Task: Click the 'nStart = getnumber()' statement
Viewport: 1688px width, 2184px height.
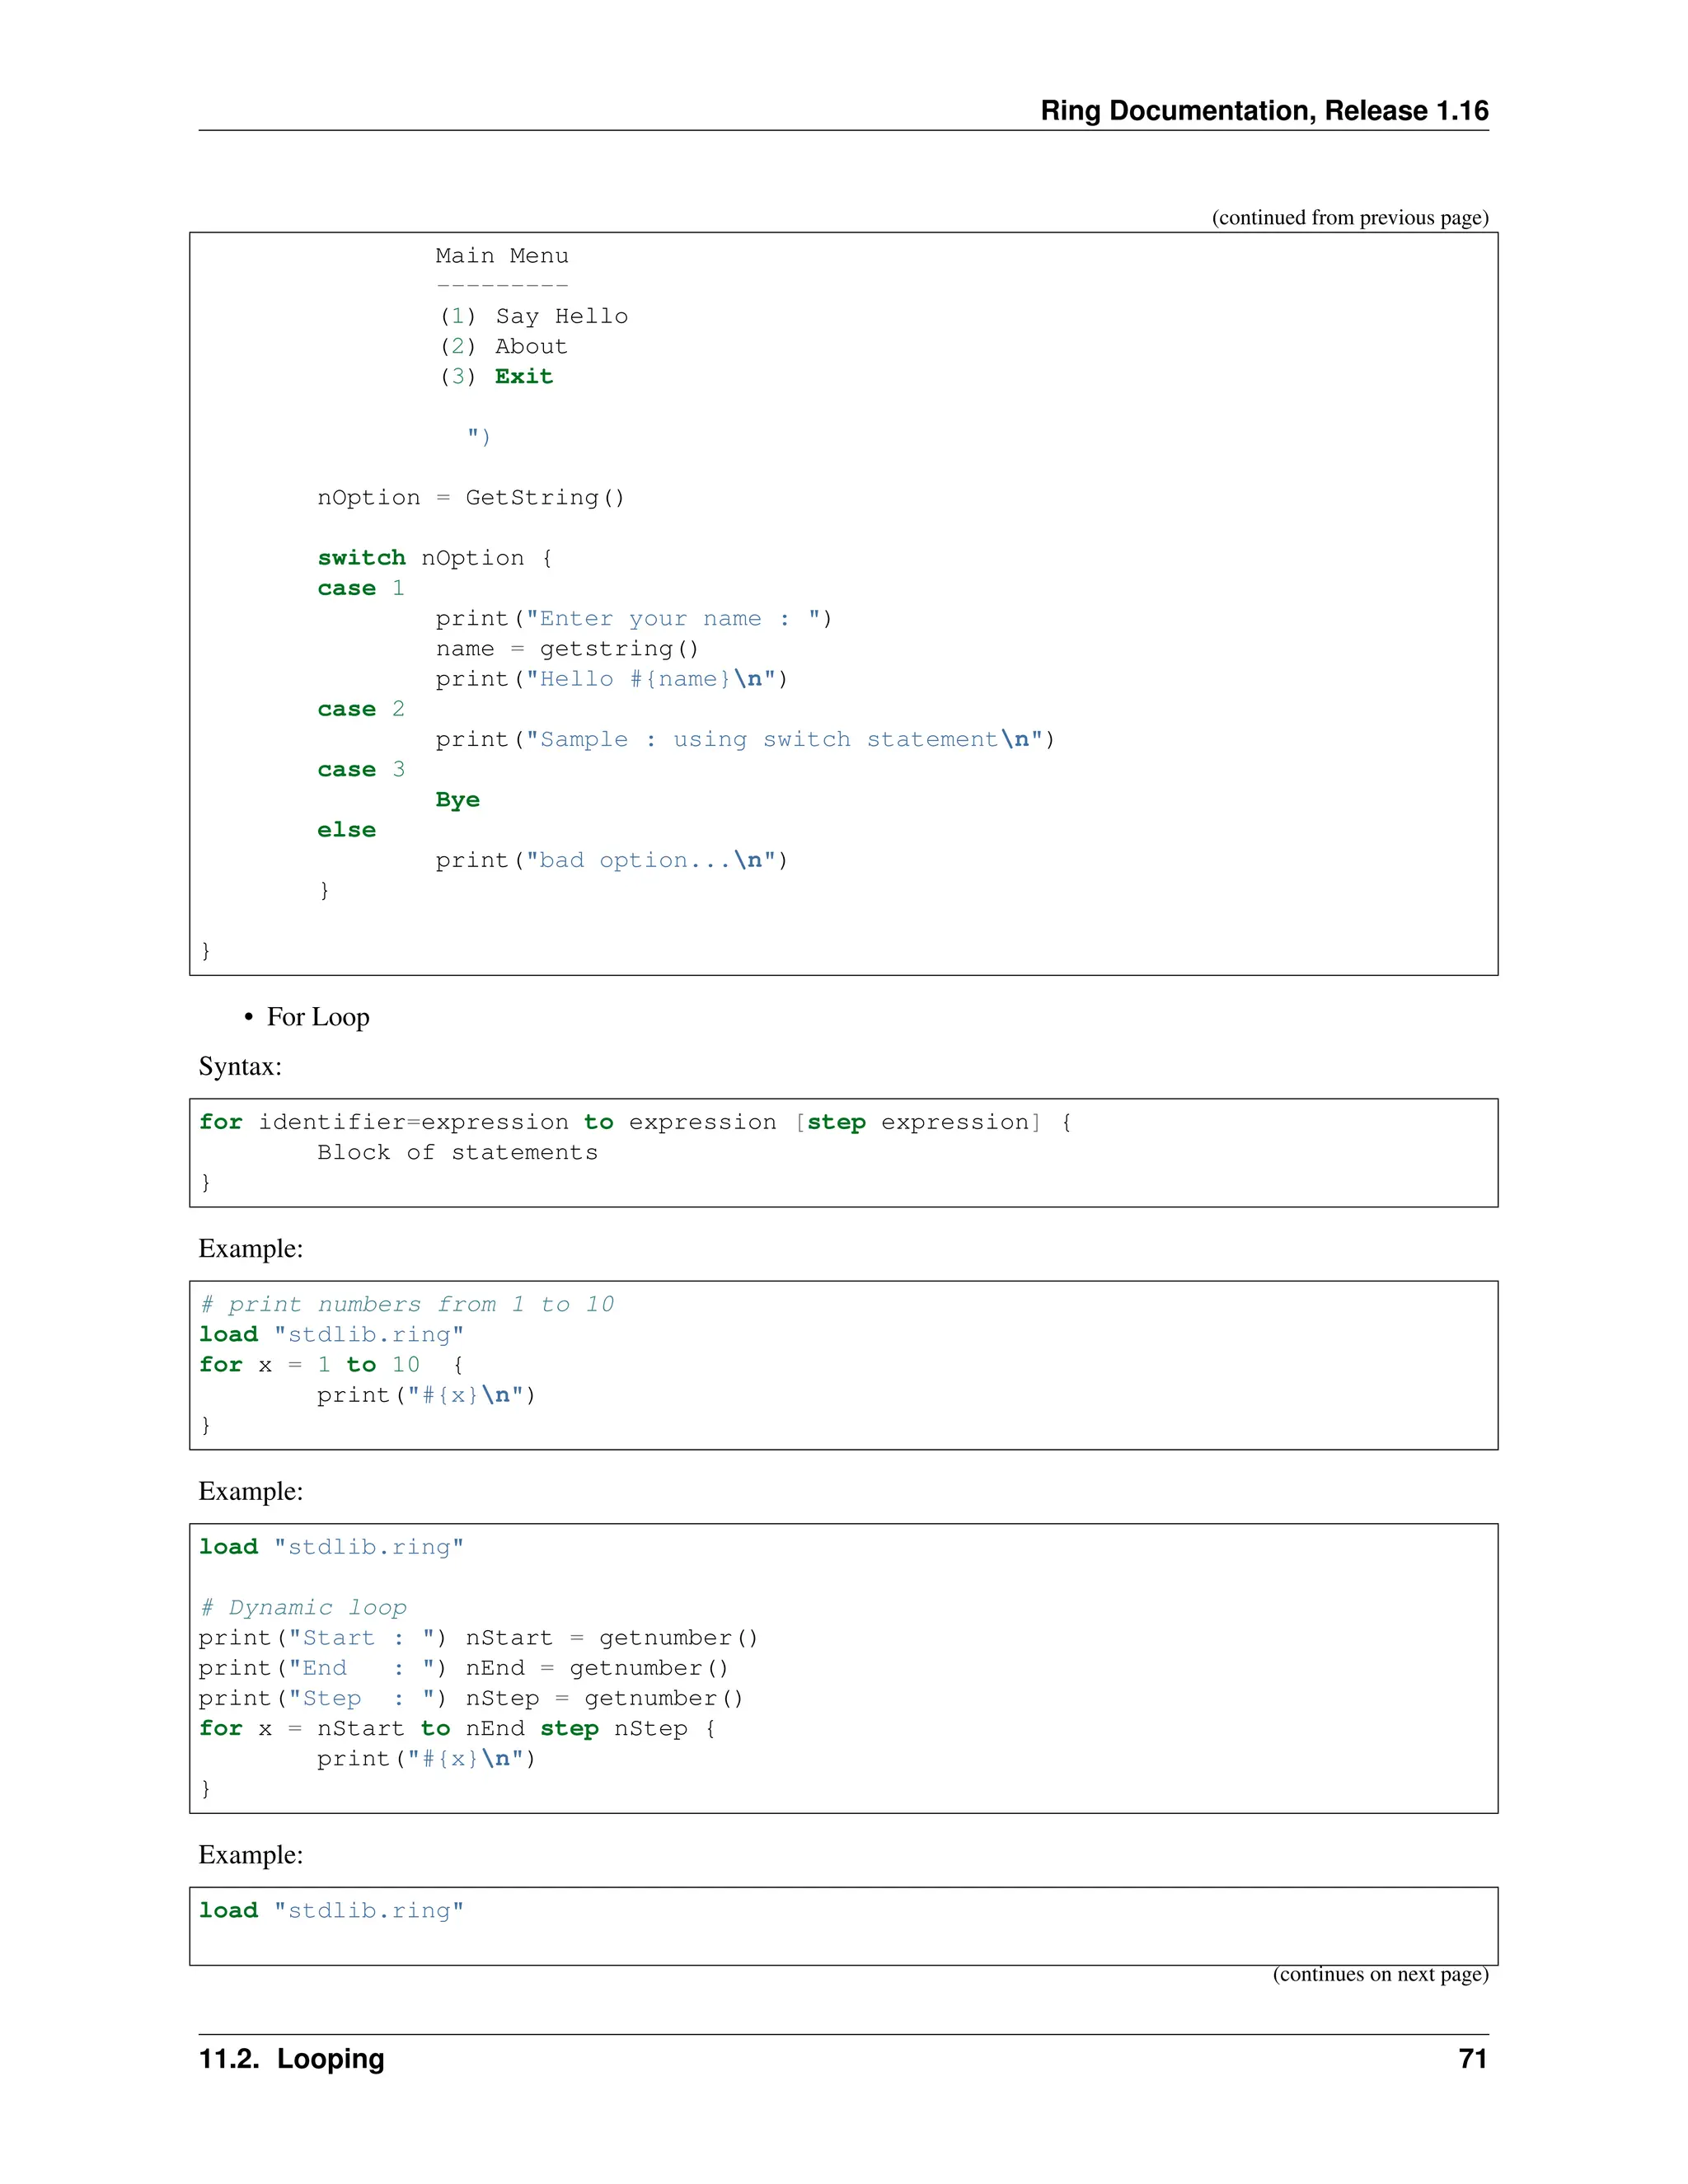Action: [611, 1638]
